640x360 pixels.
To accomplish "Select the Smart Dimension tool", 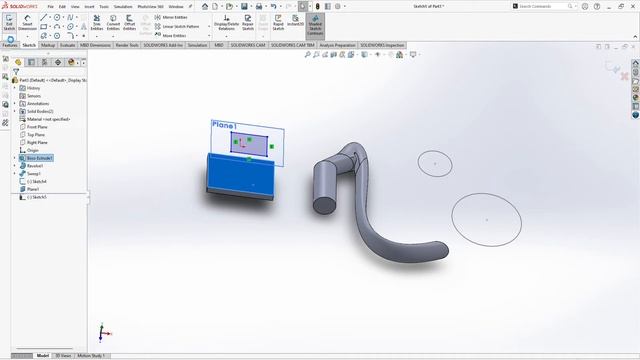I will click(27, 22).
